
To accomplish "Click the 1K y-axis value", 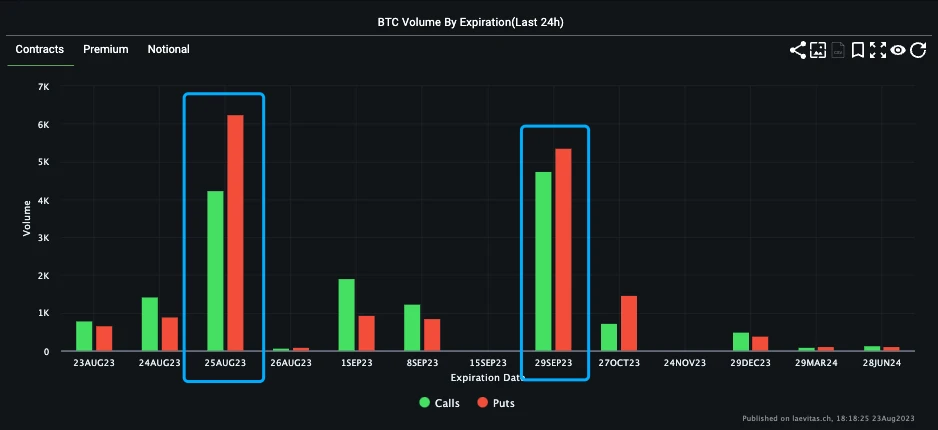I will point(43,313).
